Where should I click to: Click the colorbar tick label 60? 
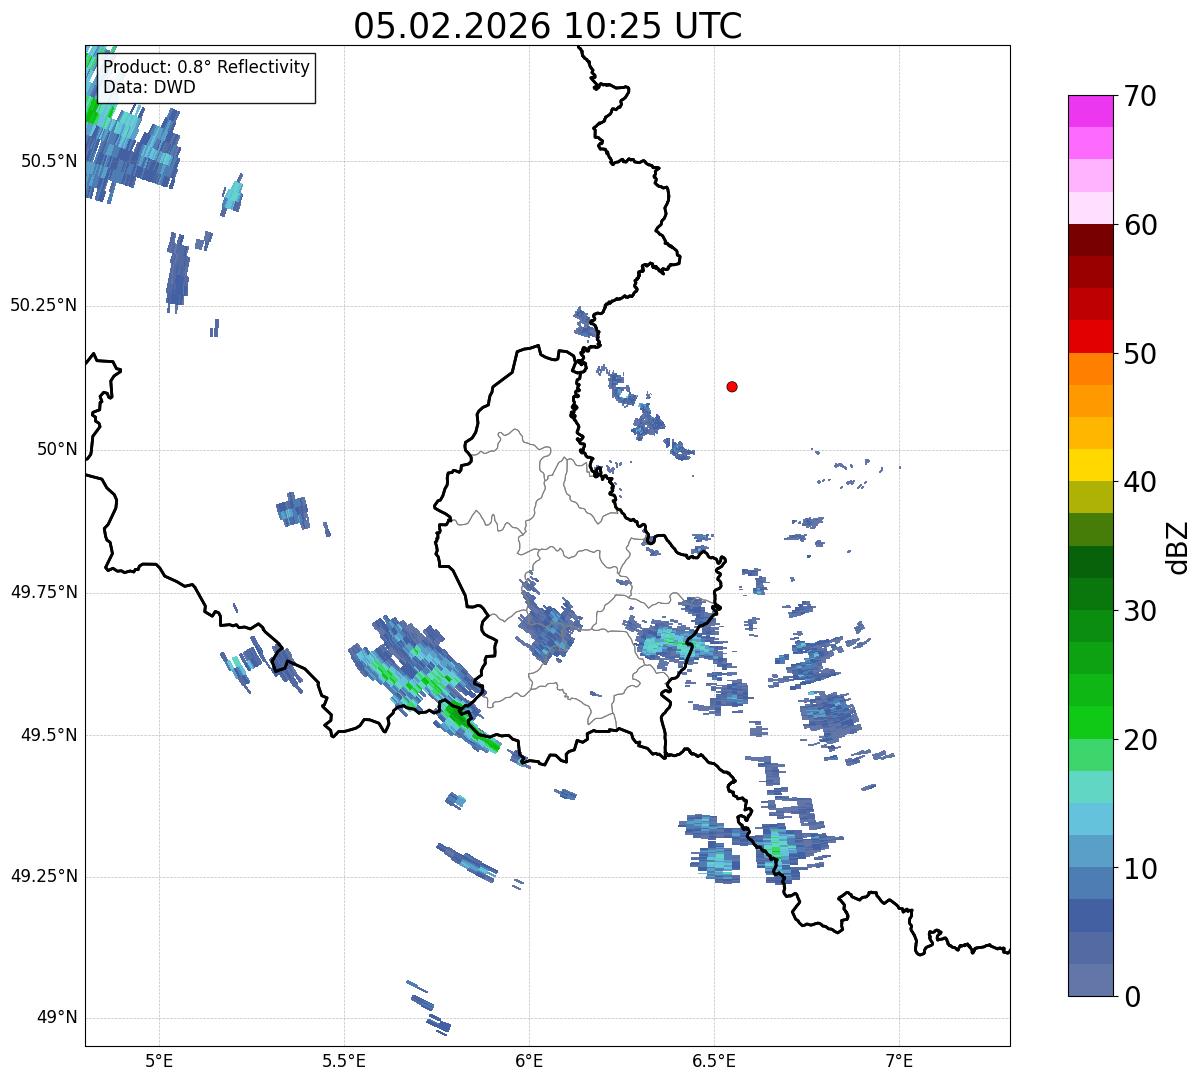[x=1140, y=225]
